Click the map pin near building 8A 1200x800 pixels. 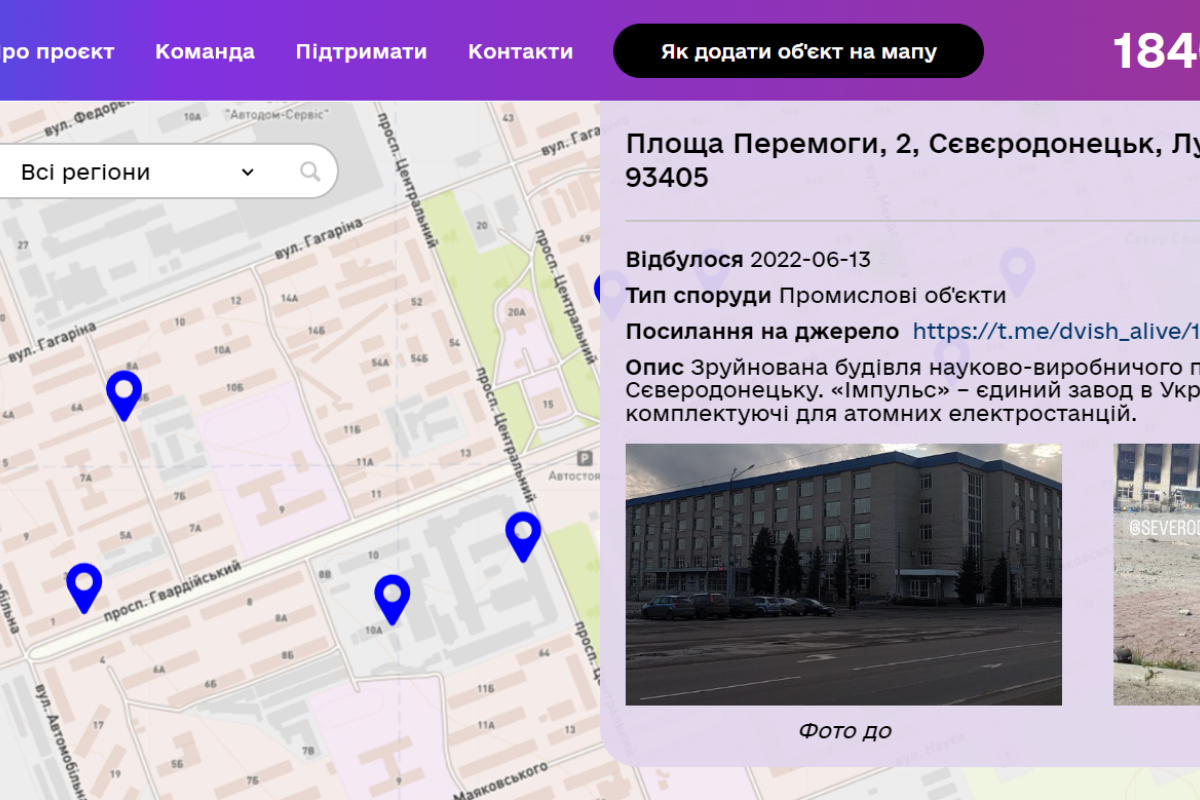[x=124, y=393]
